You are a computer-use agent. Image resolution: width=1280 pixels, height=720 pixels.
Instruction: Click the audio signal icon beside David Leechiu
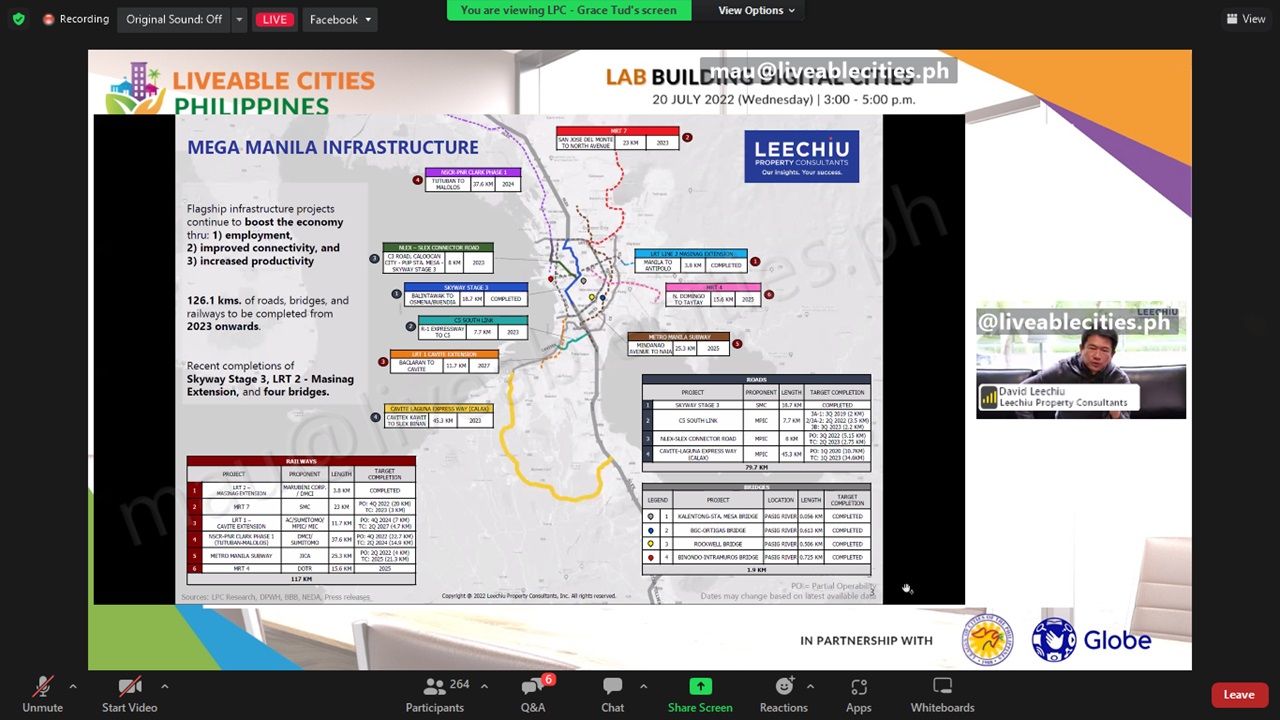(988, 397)
